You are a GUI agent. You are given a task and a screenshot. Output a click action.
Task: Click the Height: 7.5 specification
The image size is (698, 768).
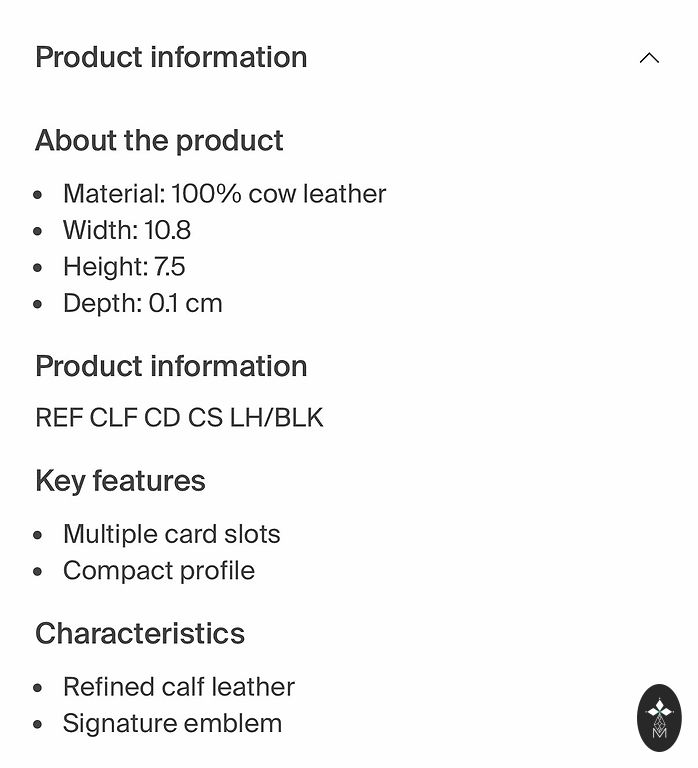(x=124, y=267)
